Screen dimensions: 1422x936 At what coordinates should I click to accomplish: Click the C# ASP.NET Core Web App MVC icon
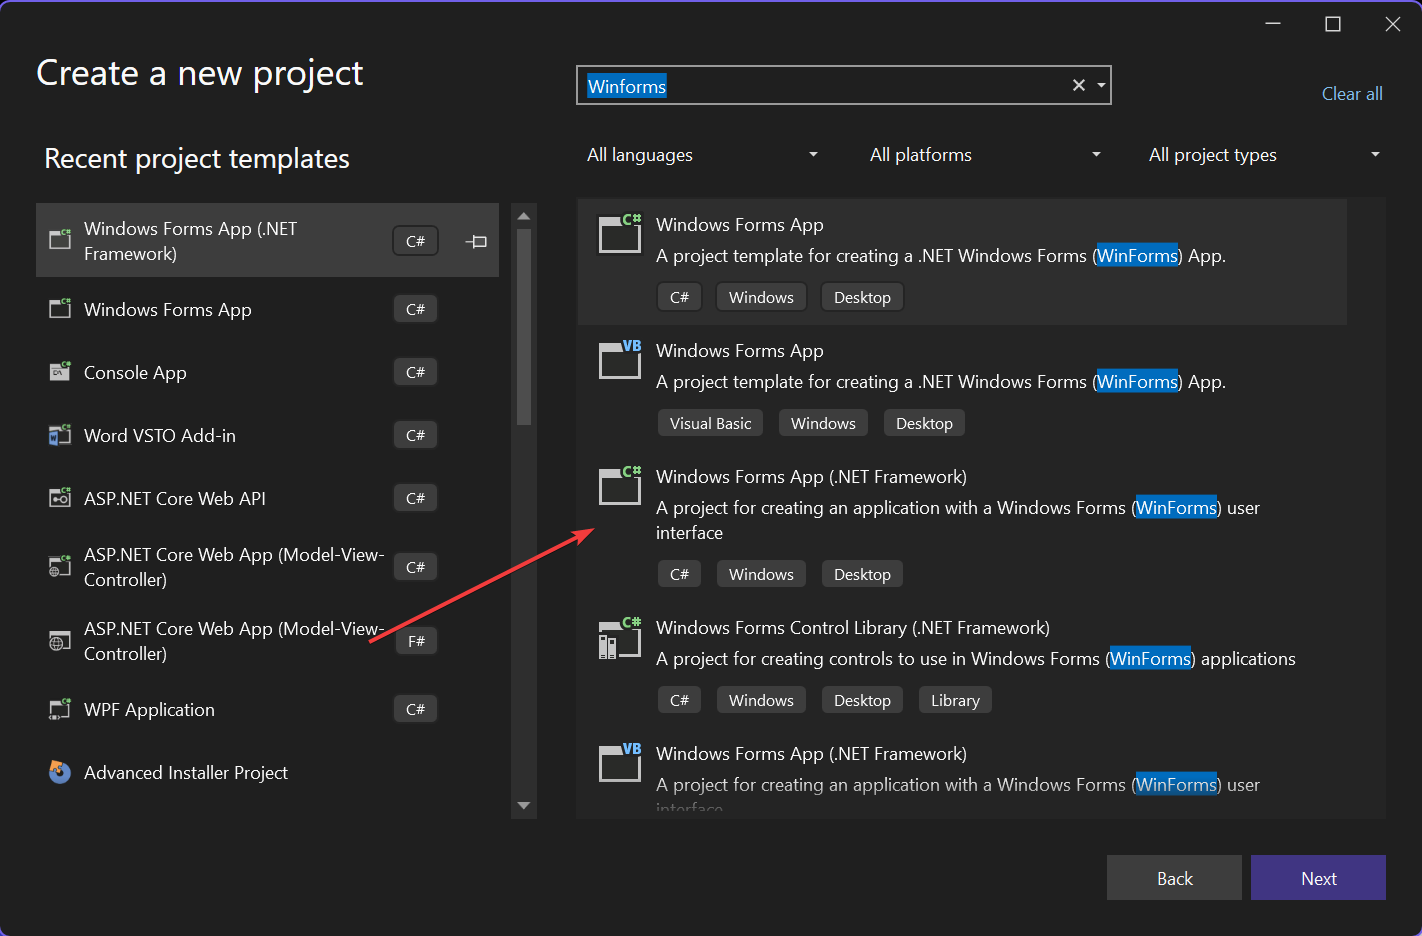coord(60,566)
